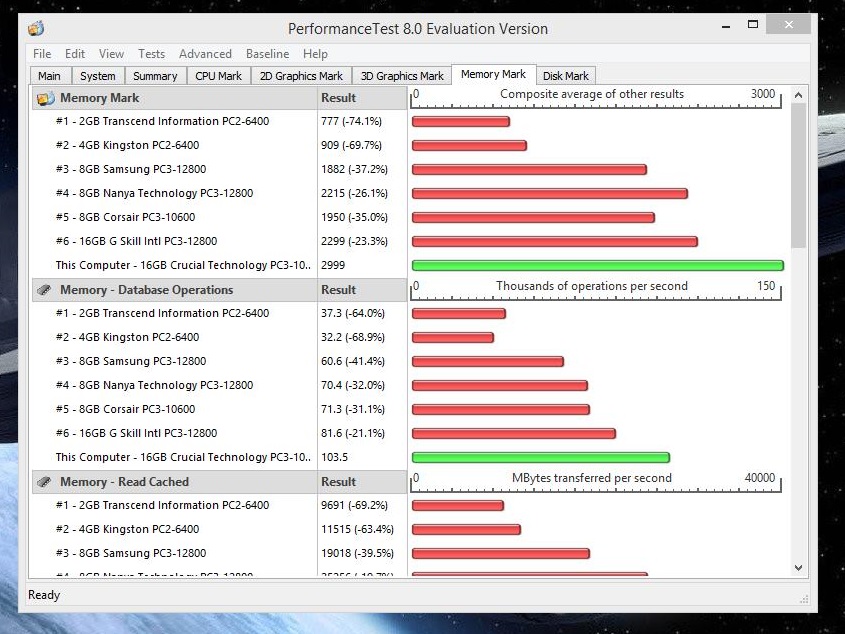
Task: Click the vertical scrollbar thumb
Action: point(798,175)
